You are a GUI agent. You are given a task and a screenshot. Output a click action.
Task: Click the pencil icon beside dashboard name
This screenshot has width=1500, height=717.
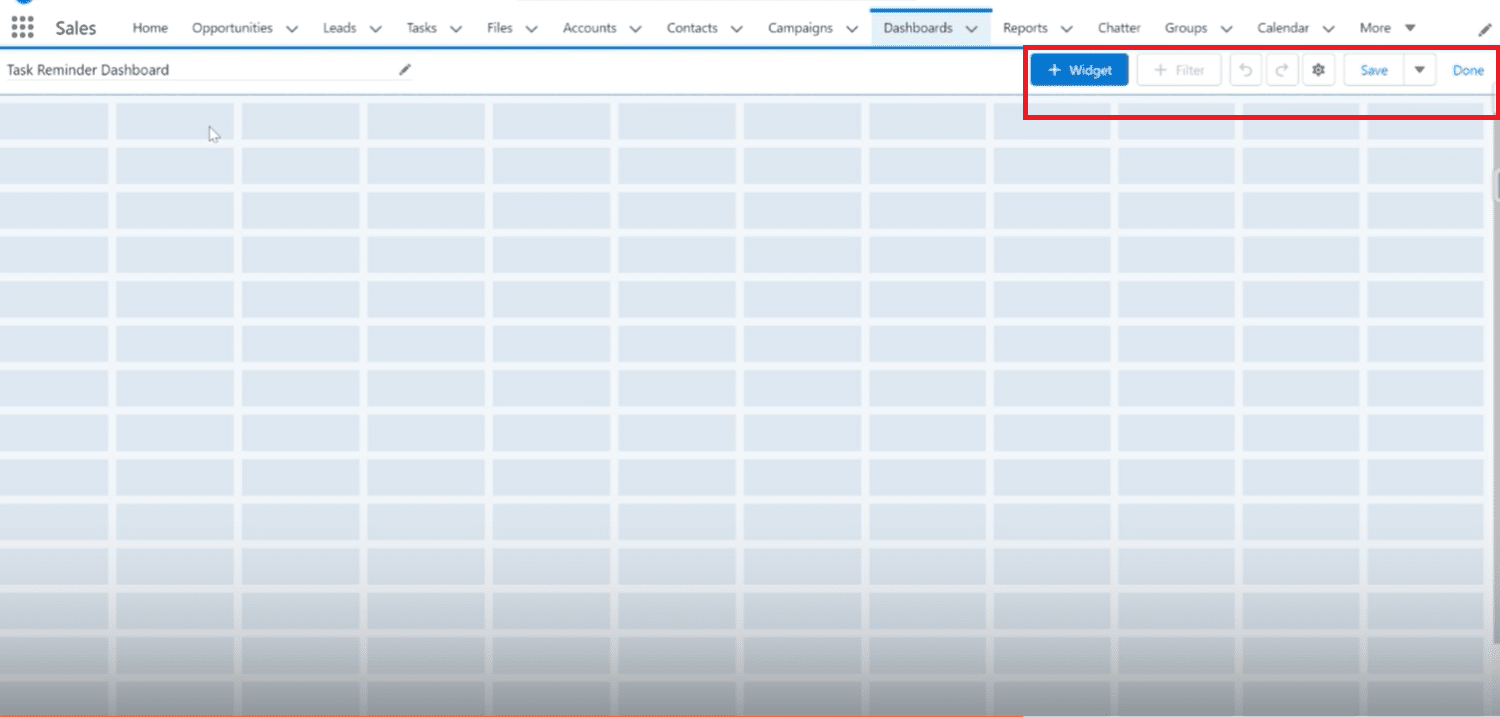[x=405, y=69]
